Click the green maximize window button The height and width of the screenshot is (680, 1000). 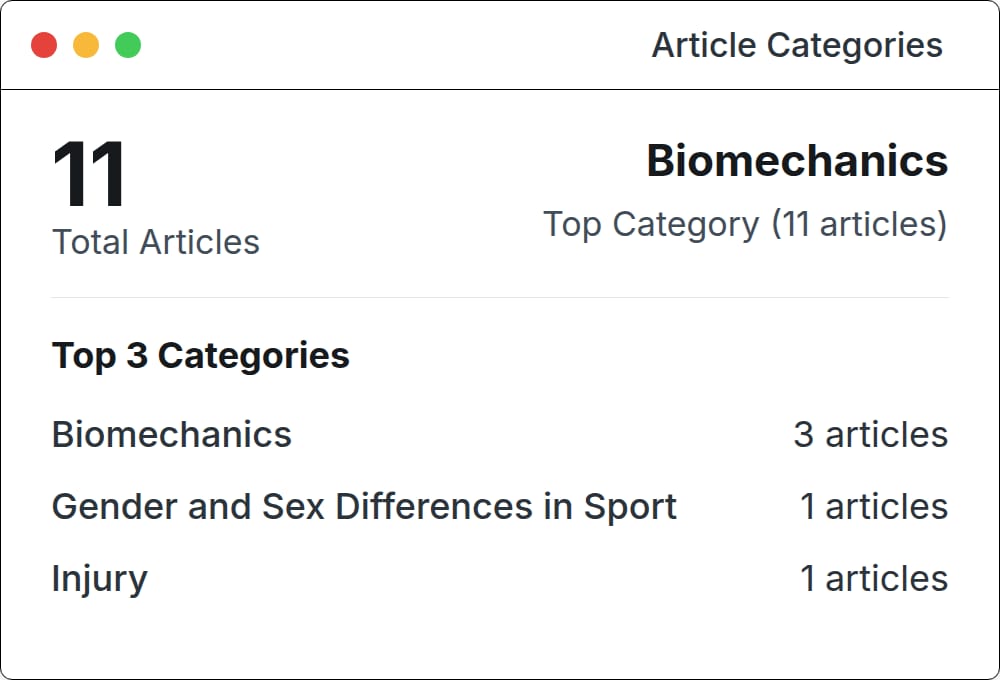[128, 45]
